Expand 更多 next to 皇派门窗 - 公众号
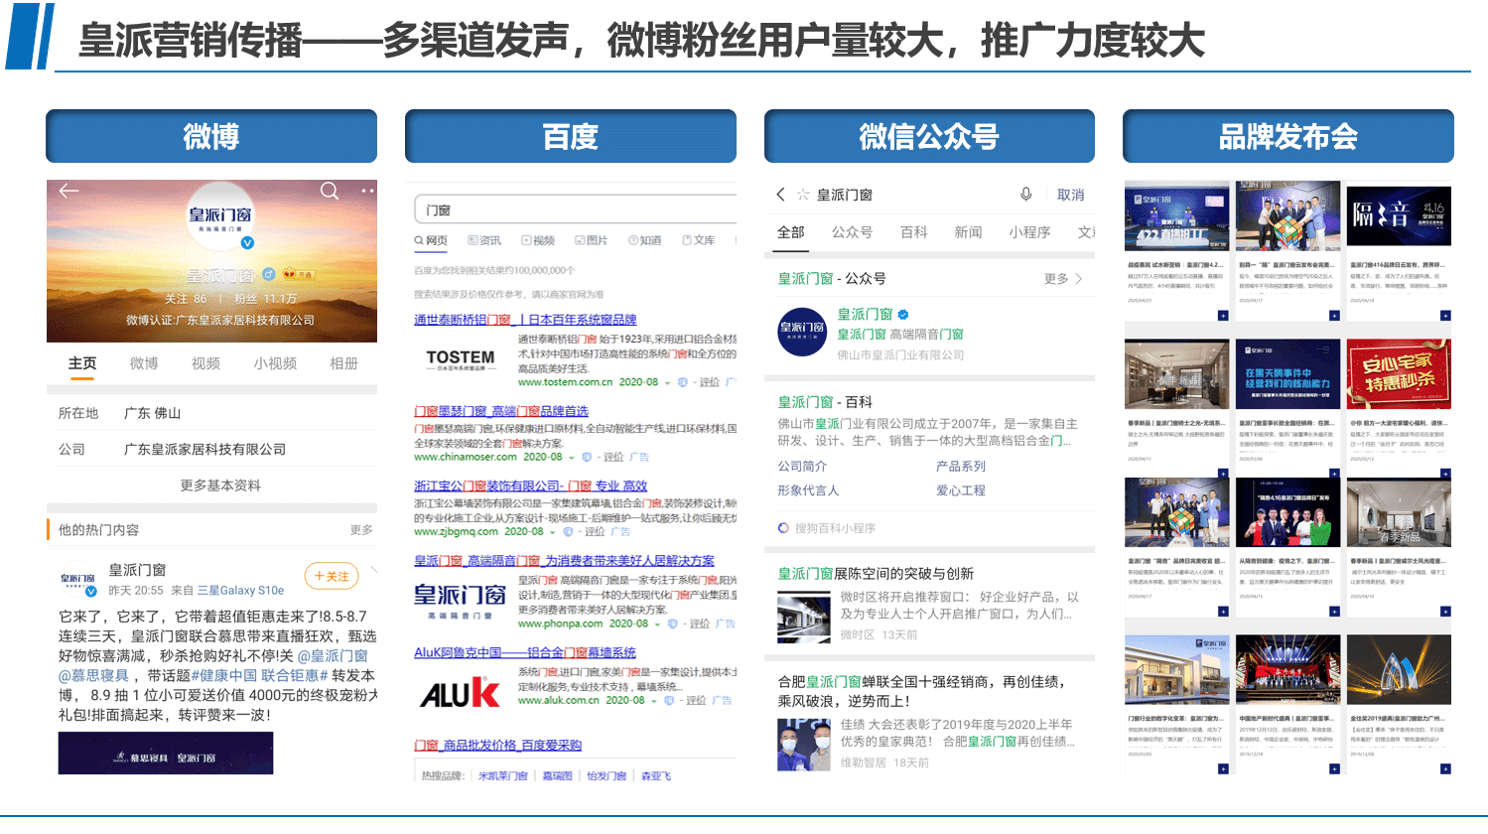 click(1062, 279)
